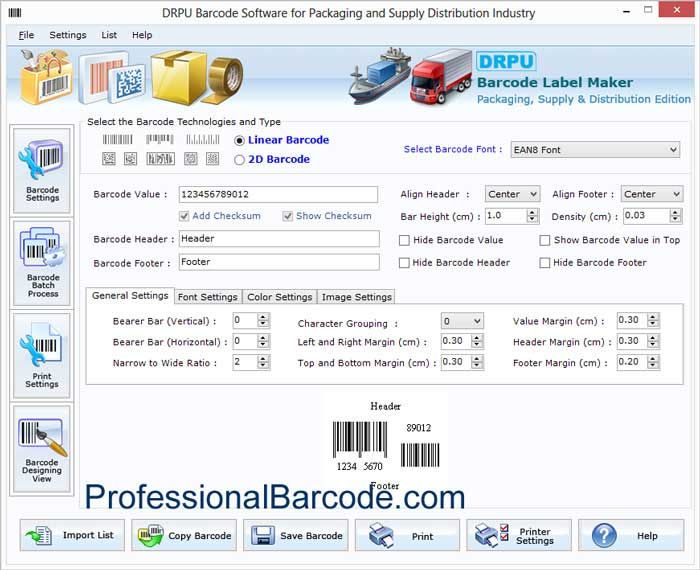Click the Print button
This screenshot has width=700, height=570.
407,535
